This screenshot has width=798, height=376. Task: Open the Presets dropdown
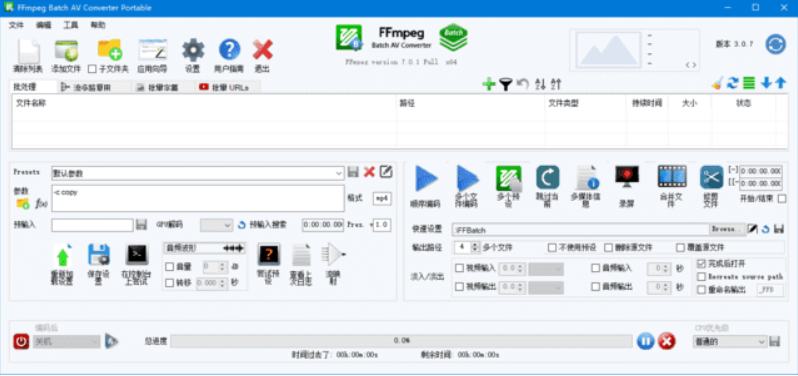pos(198,173)
